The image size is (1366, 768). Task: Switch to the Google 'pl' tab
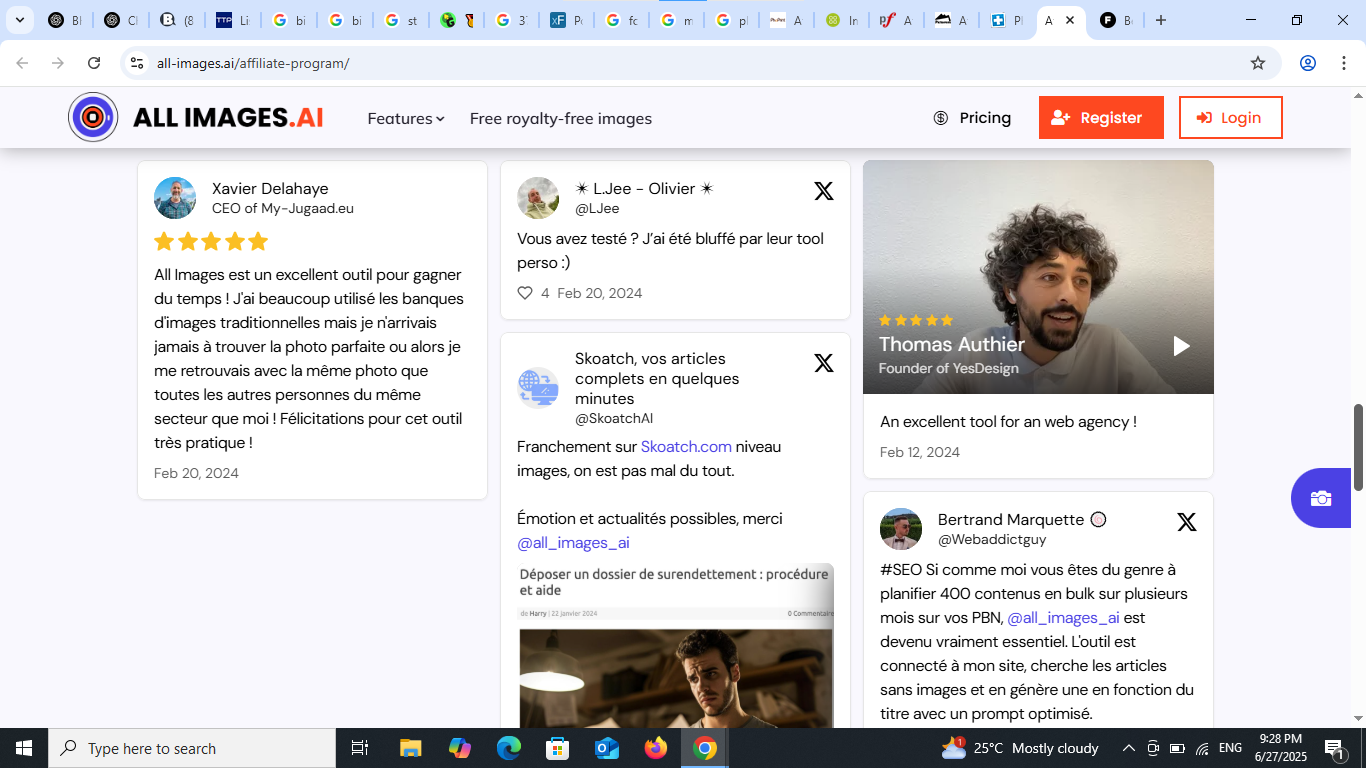[732, 20]
